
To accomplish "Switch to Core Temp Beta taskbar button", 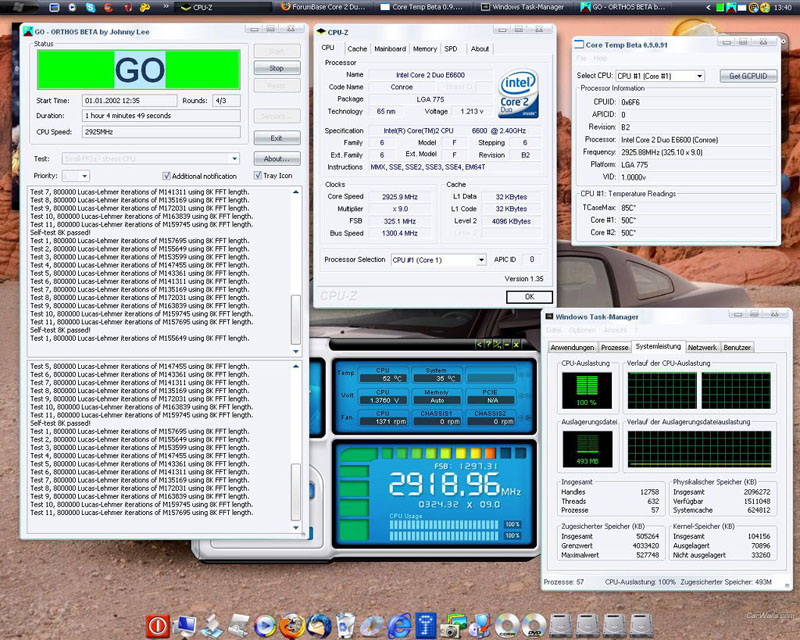I will coord(422,7).
